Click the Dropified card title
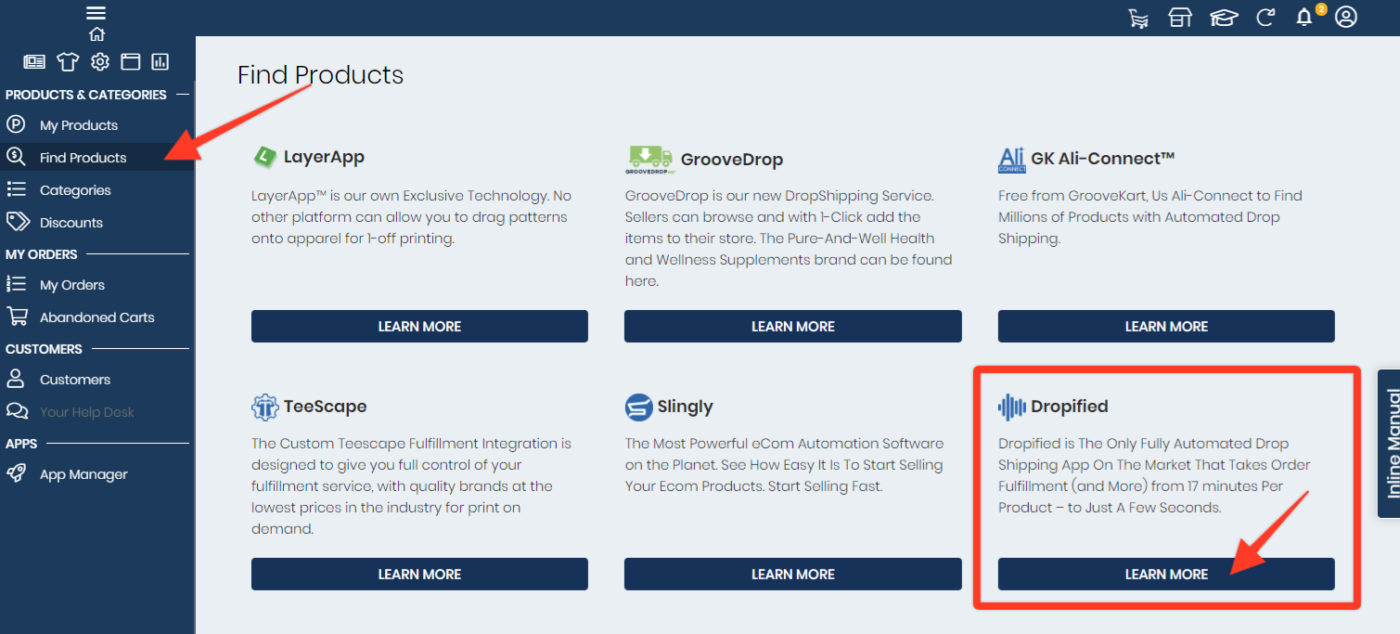The height and width of the screenshot is (634, 1400). [x=1069, y=407]
